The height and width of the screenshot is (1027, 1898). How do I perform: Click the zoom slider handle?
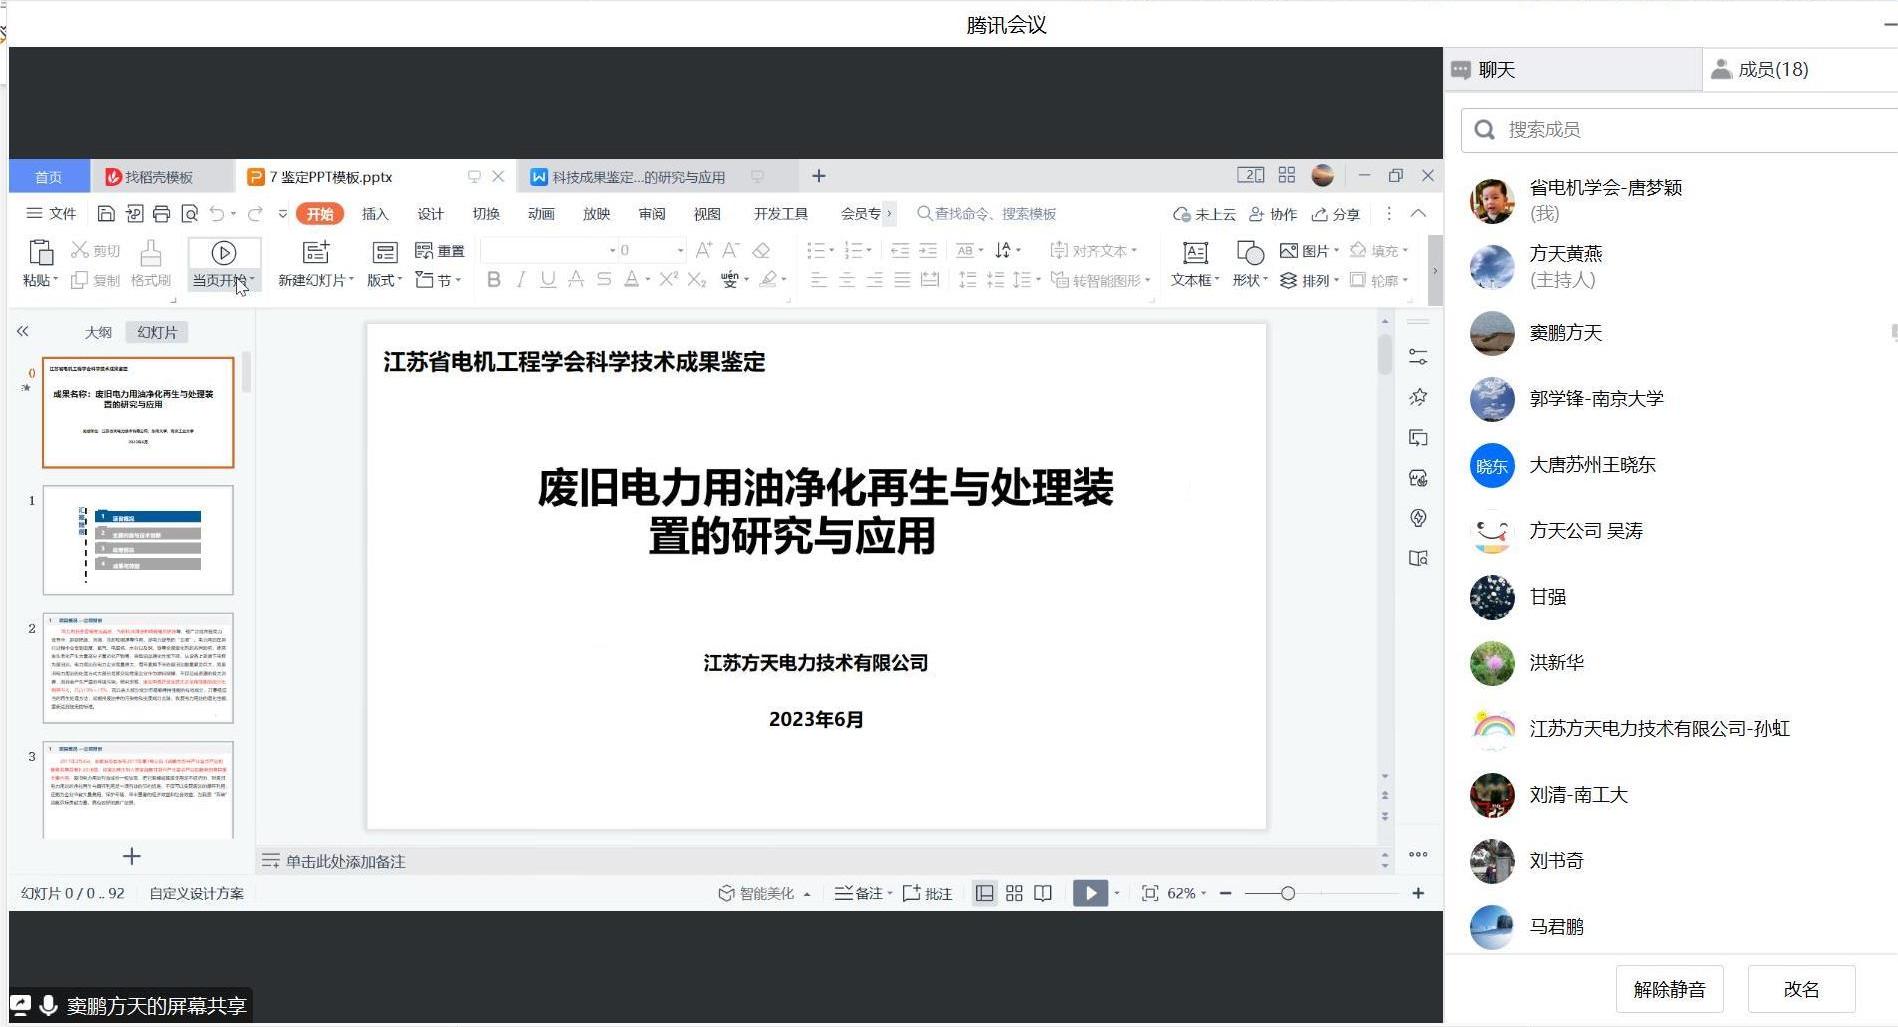click(1288, 893)
